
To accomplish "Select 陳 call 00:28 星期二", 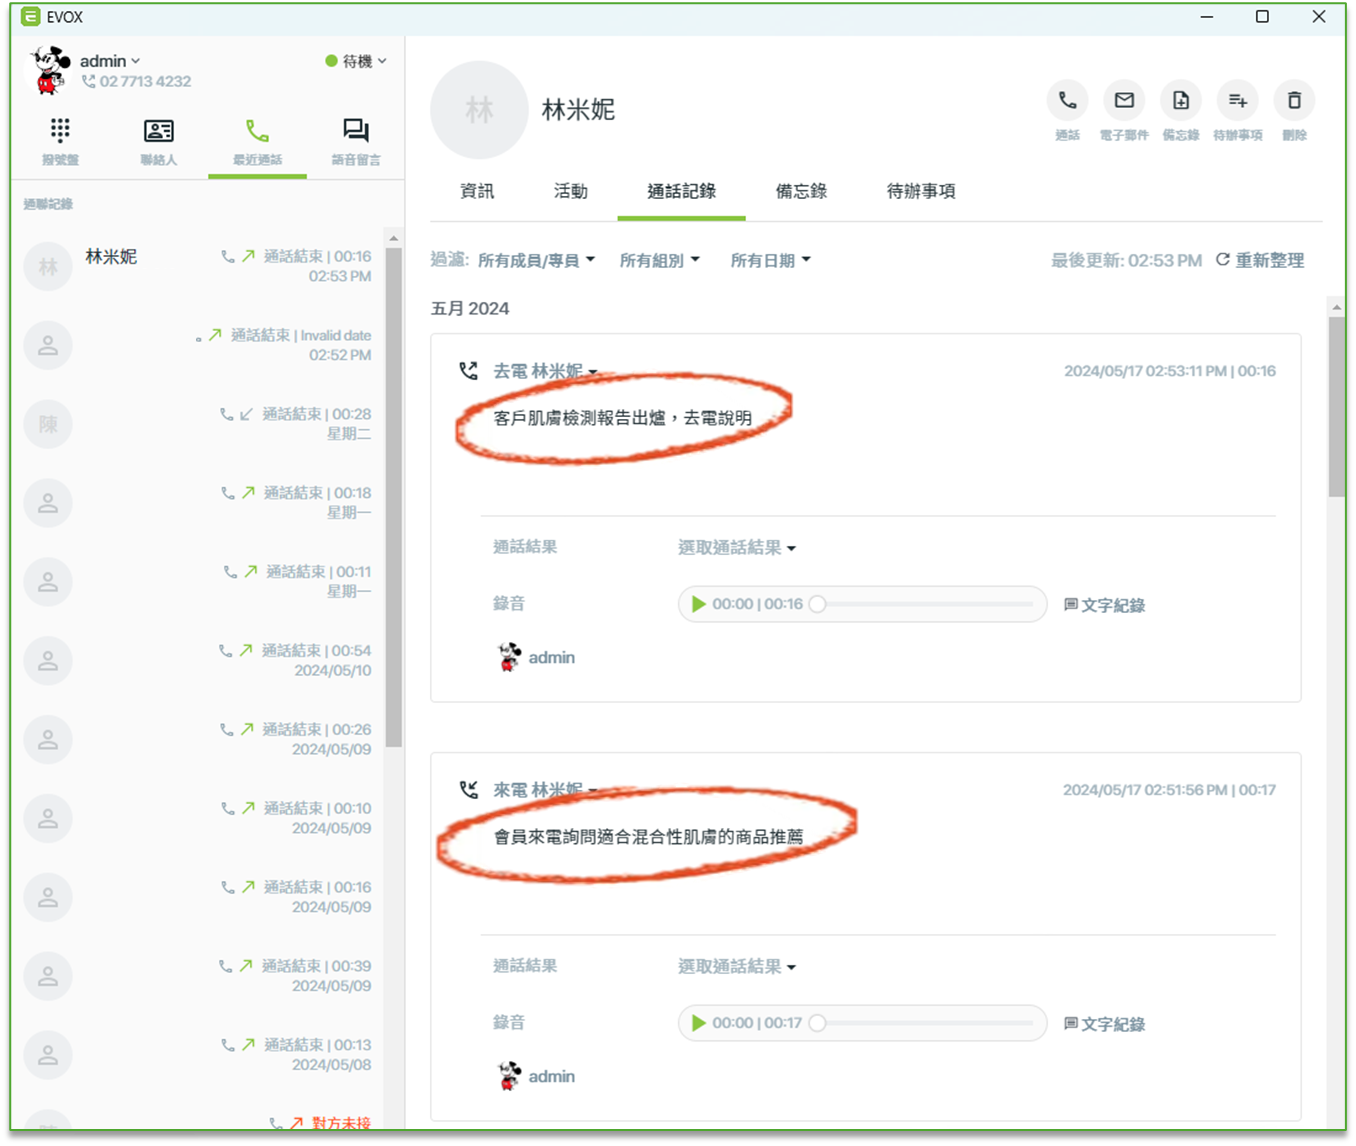I will point(198,424).
